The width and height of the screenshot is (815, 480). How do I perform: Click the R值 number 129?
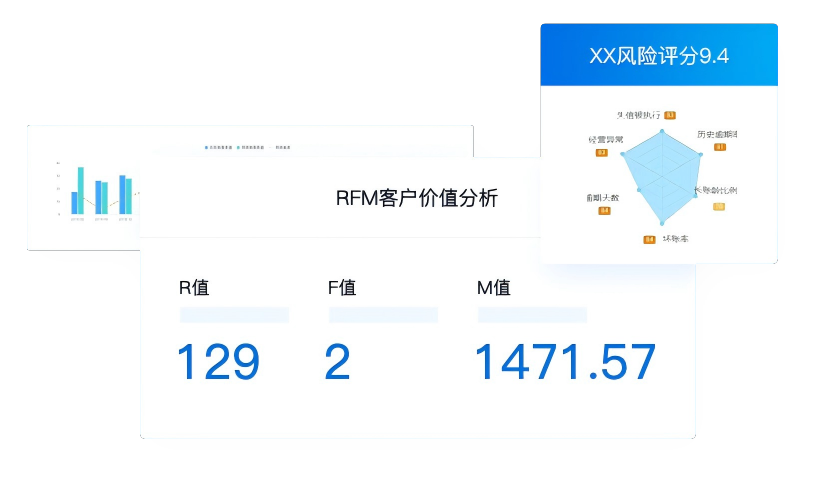pos(218,362)
